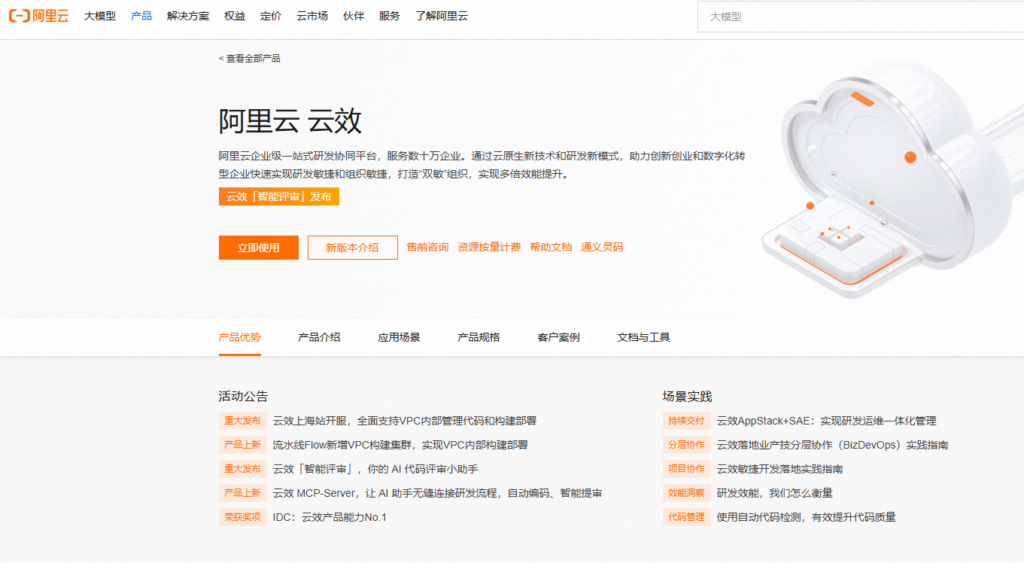This screenshot has height=563, width=1024.
Task: Open the 权益 nav item
Action: tap(234, 16)
